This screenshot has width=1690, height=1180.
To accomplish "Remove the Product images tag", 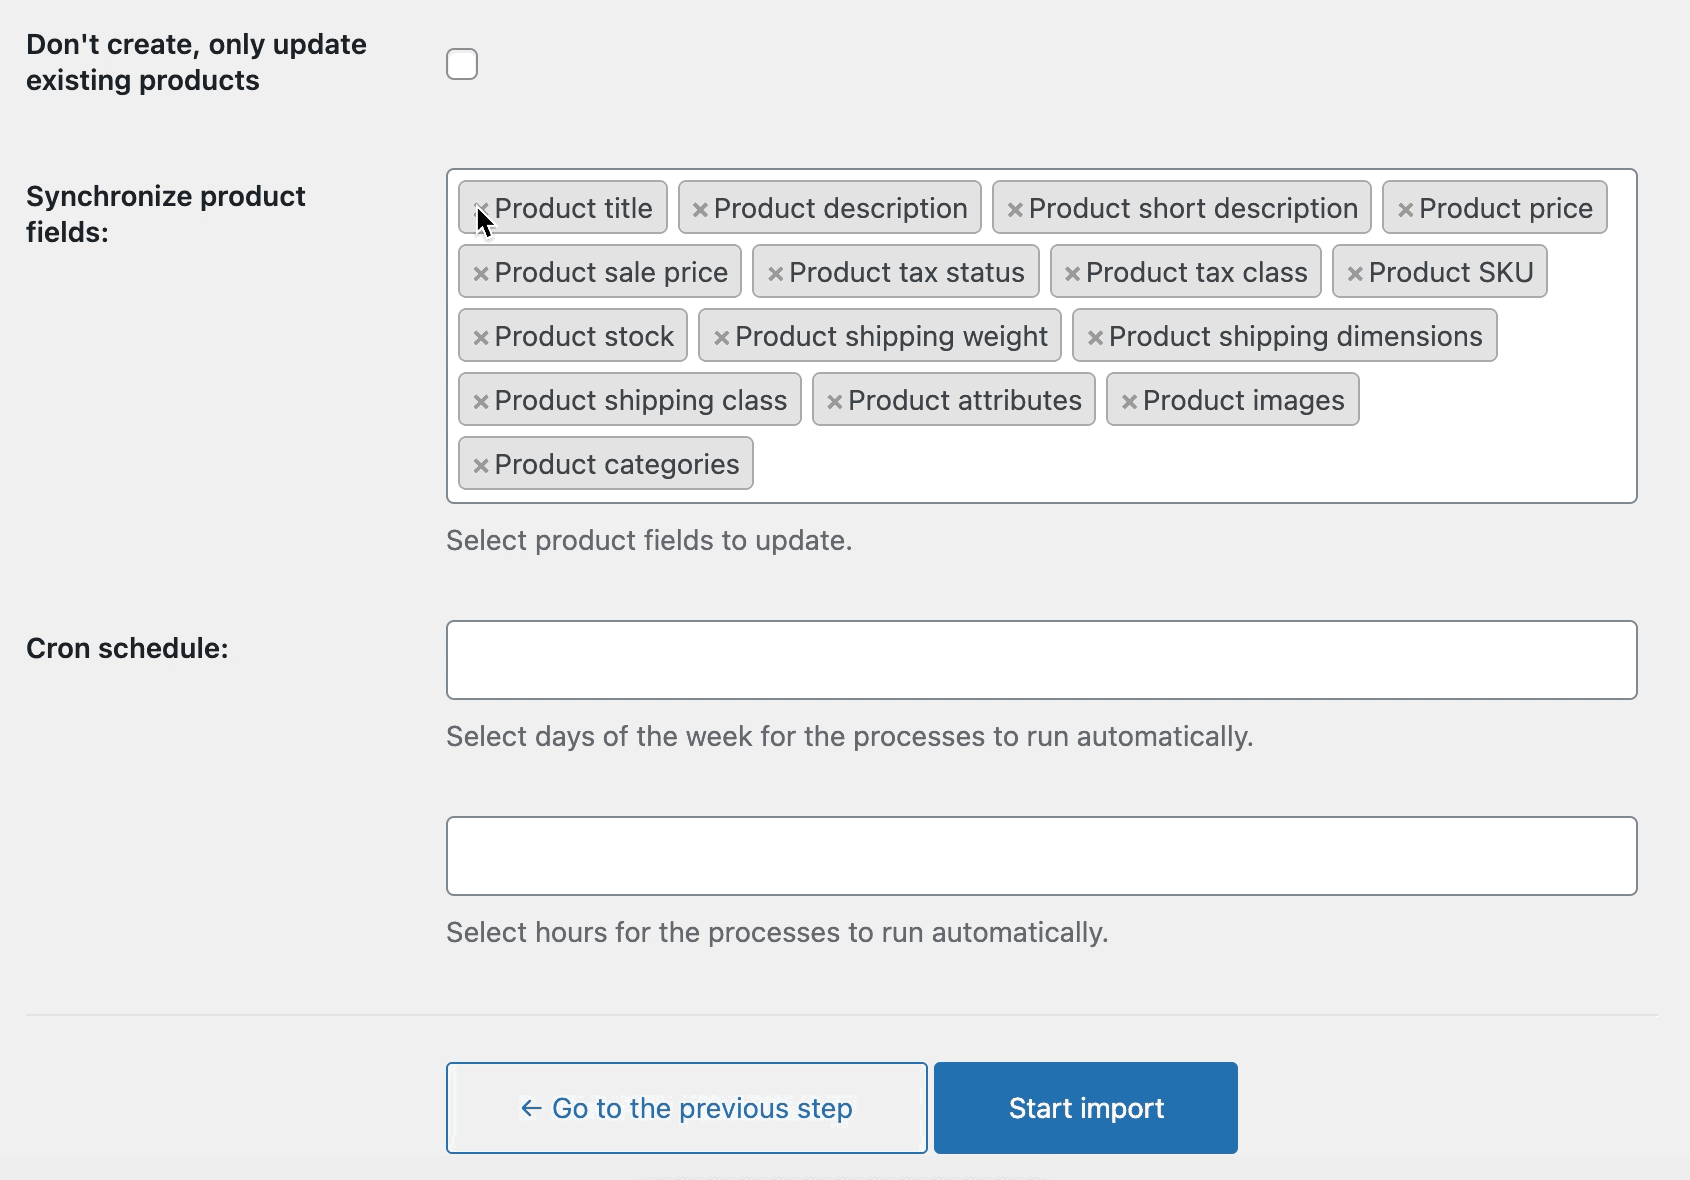I will point(1129,402).
